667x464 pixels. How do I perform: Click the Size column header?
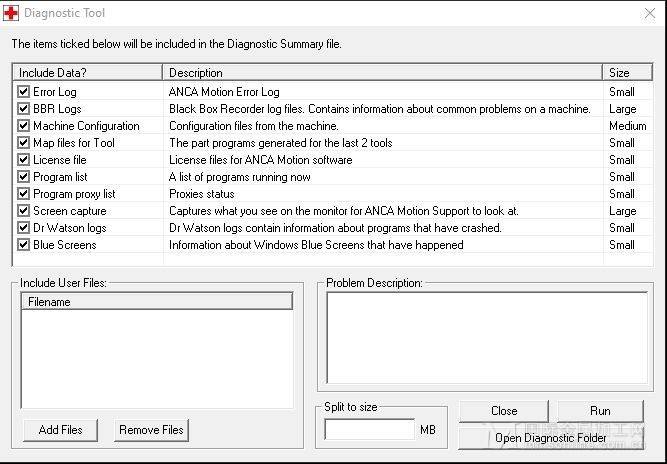pyautogui.click(x=628, y=73)
